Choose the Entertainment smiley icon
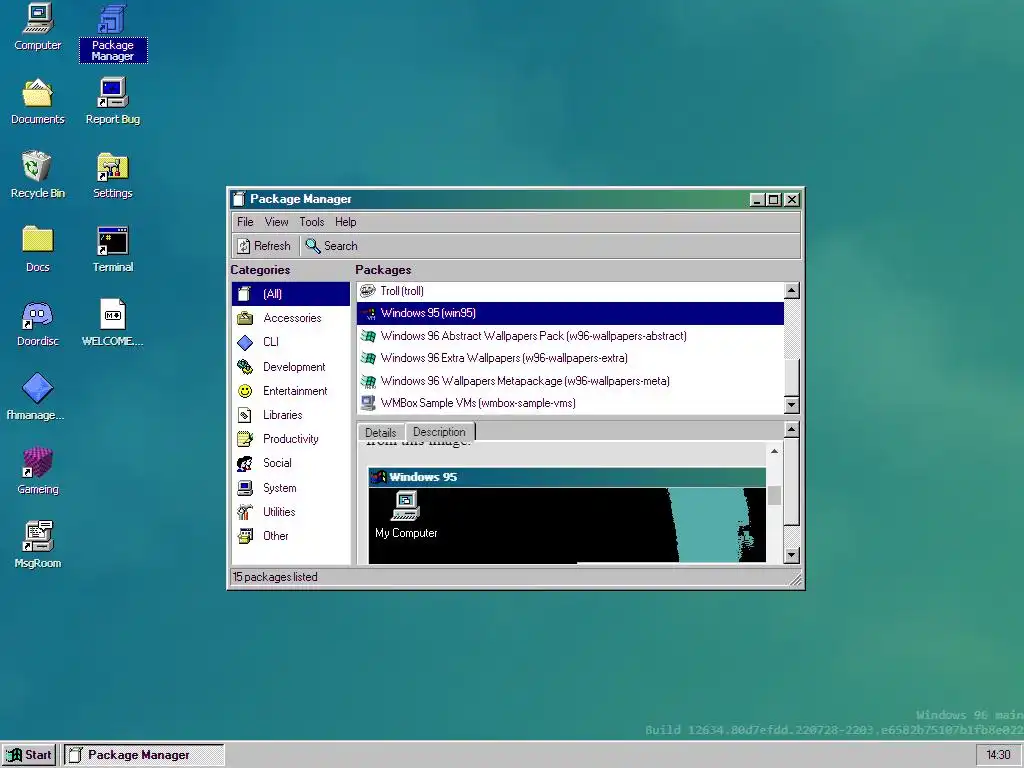This screenshot has width=1024, height=768. point(245,391)
